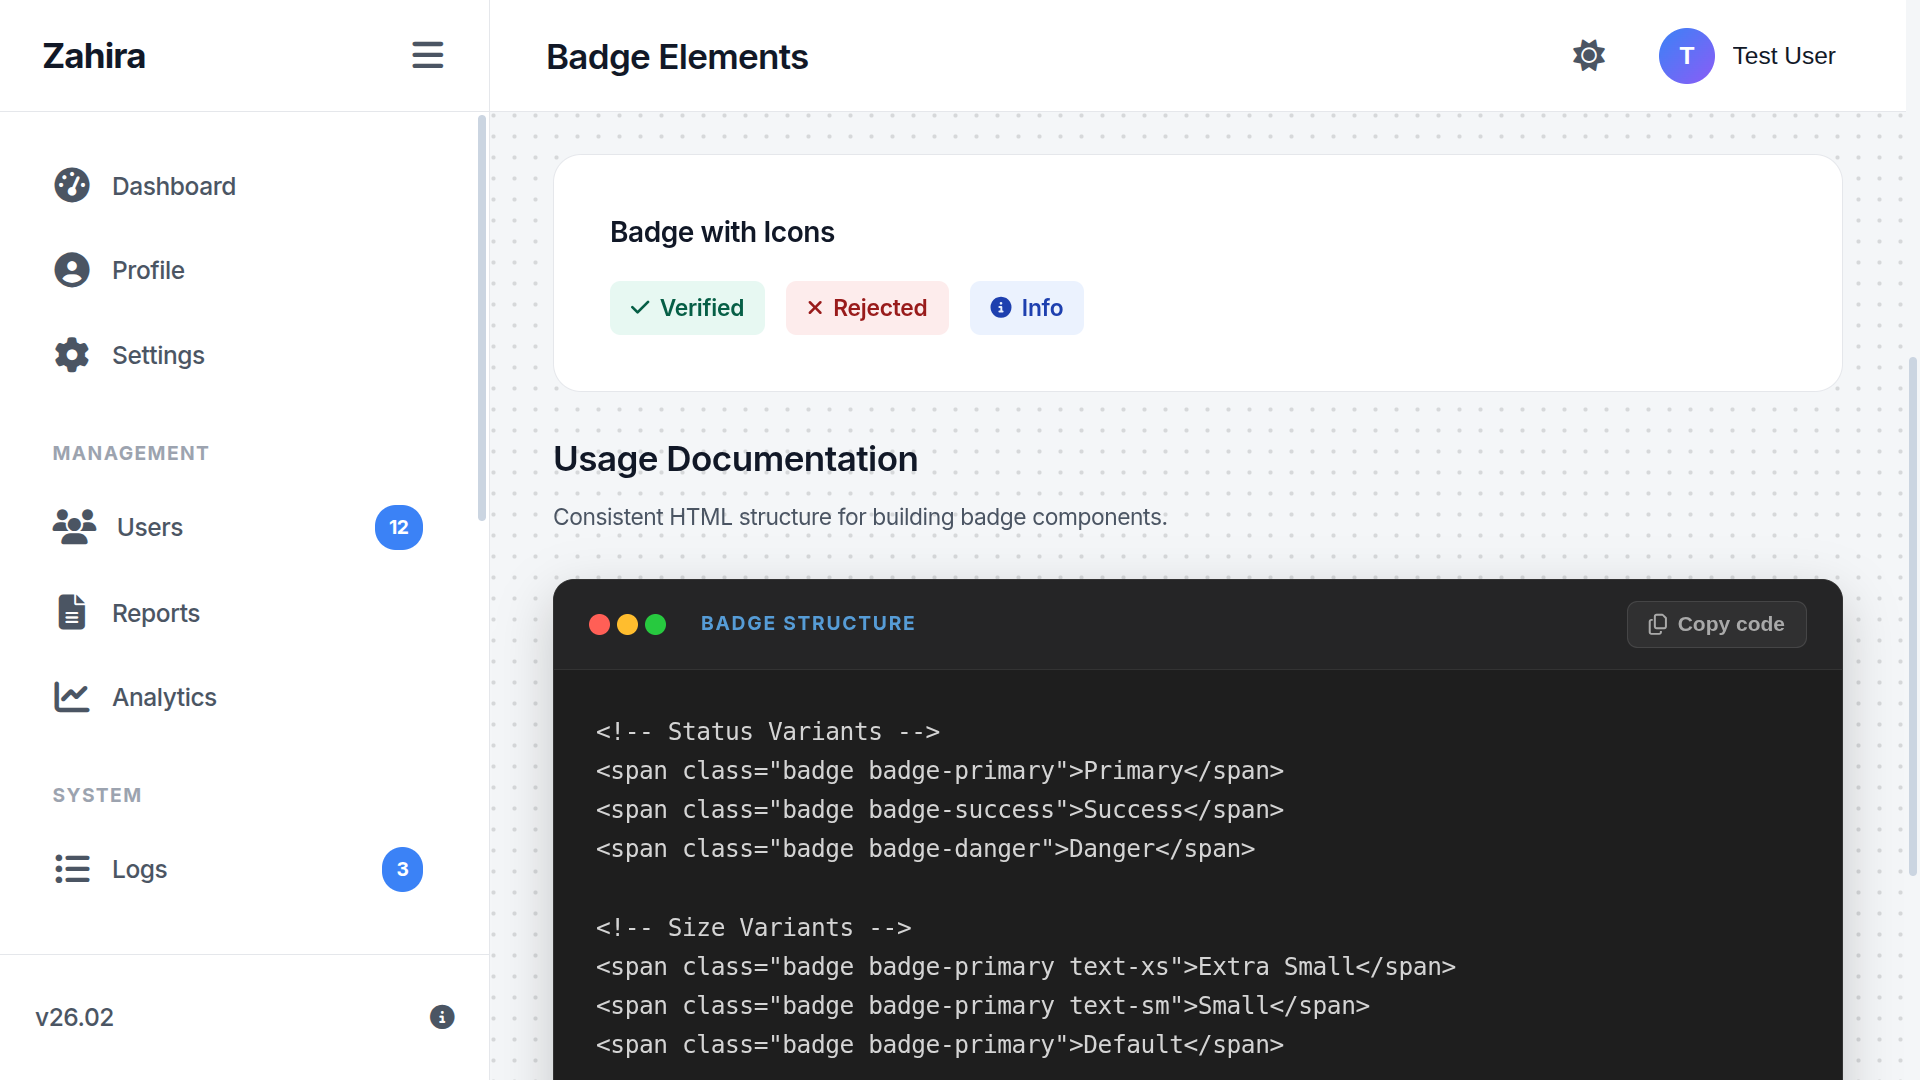
Task: Click the version info icon
Action: (442, 1017)
